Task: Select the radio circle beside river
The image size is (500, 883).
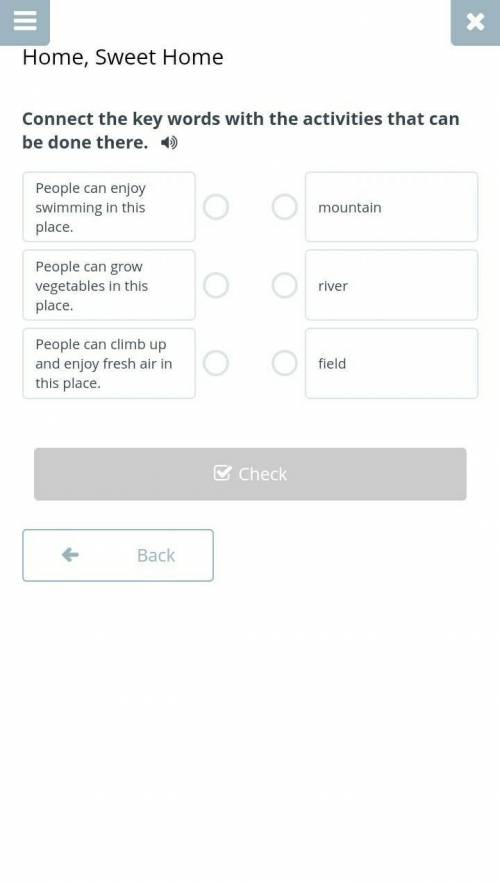Action: coord(284,285)
